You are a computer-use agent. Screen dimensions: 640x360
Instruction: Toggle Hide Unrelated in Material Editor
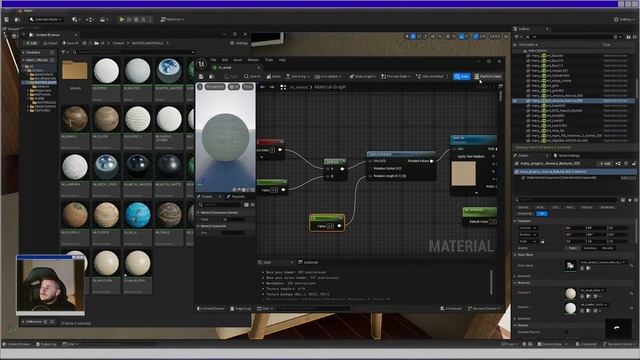point(430,76)
